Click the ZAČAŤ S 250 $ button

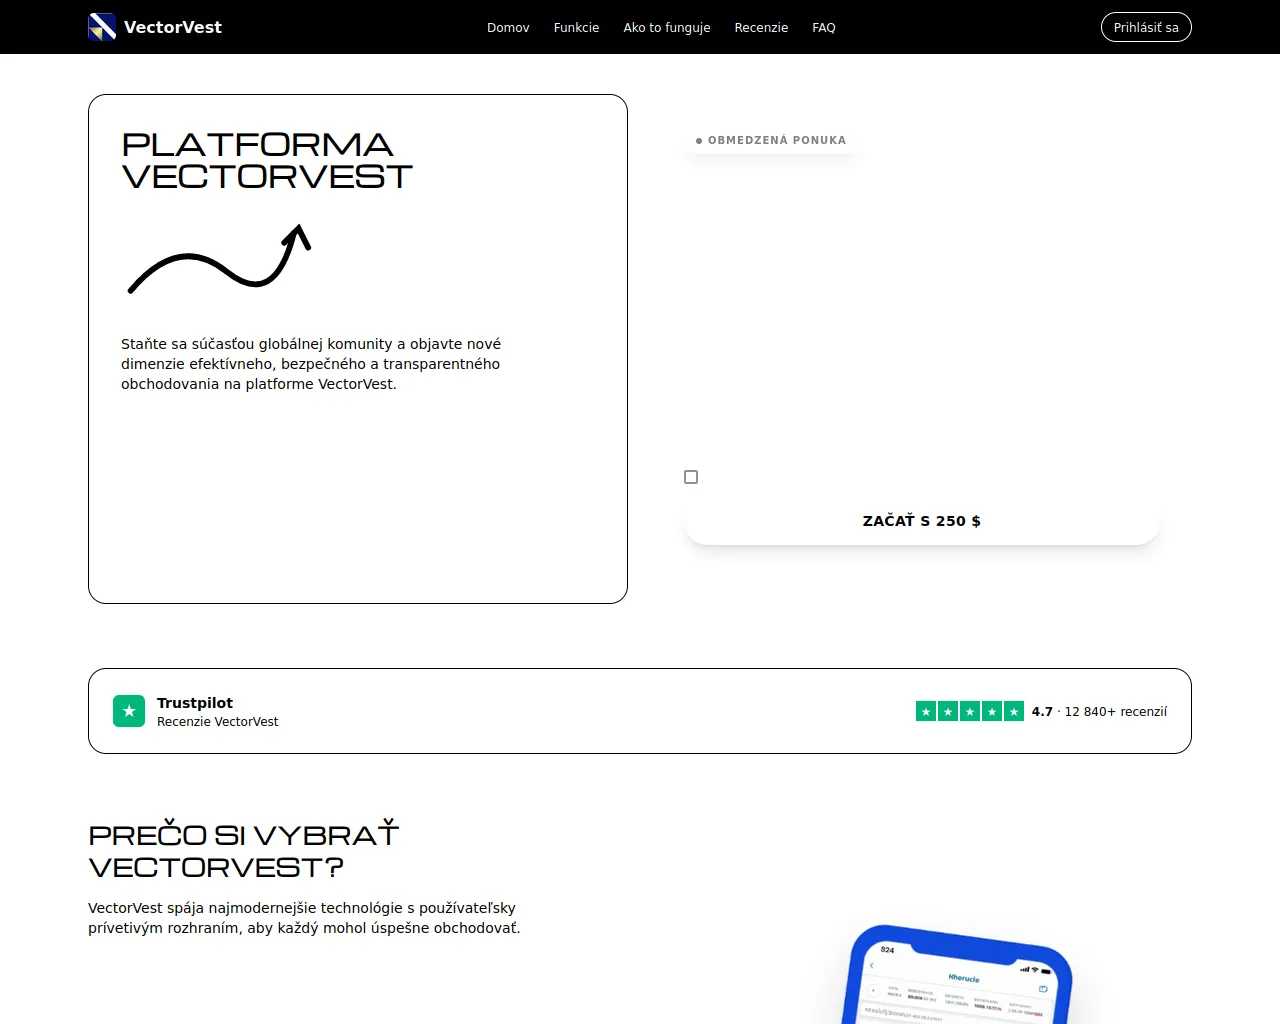coord(922,521)
